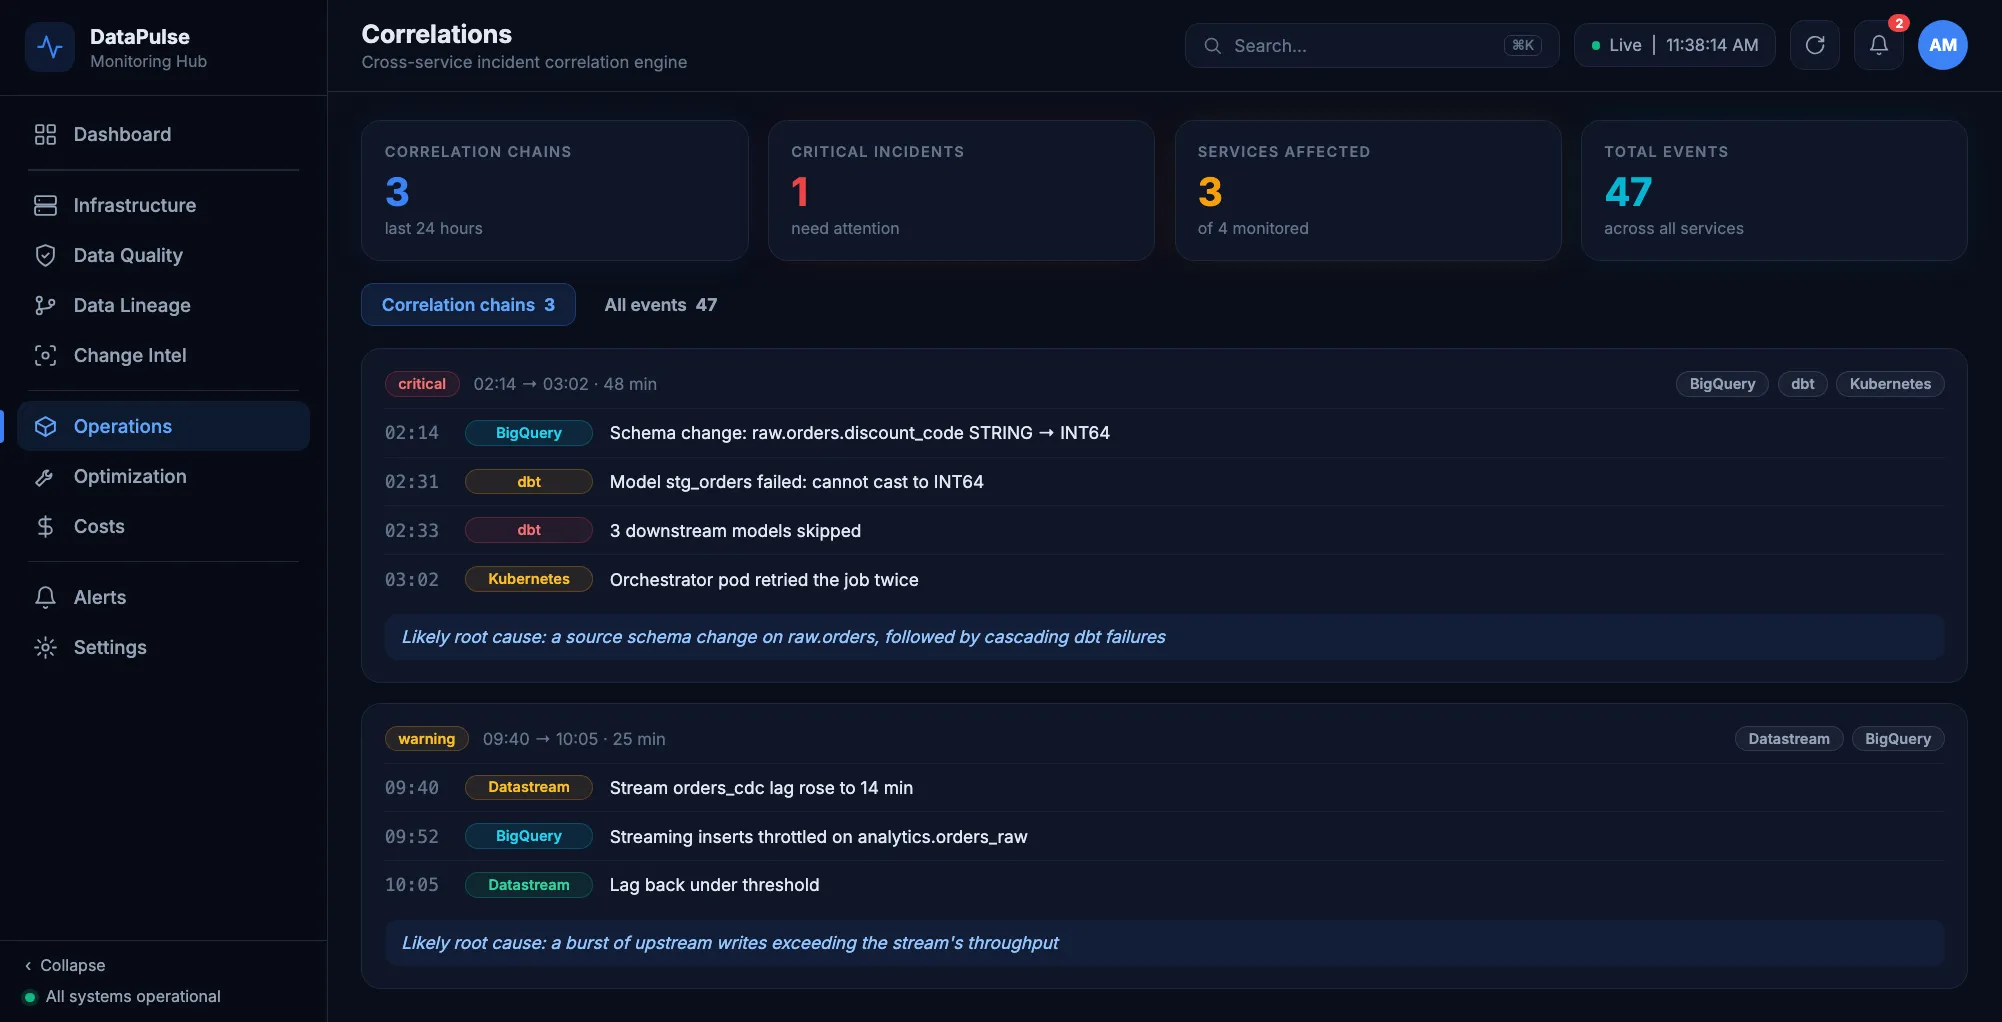Image resolution: width=2002 pixels, height=1022 pixels.
Task: Click the warning severity badge
Action: [x=427, y=739]
